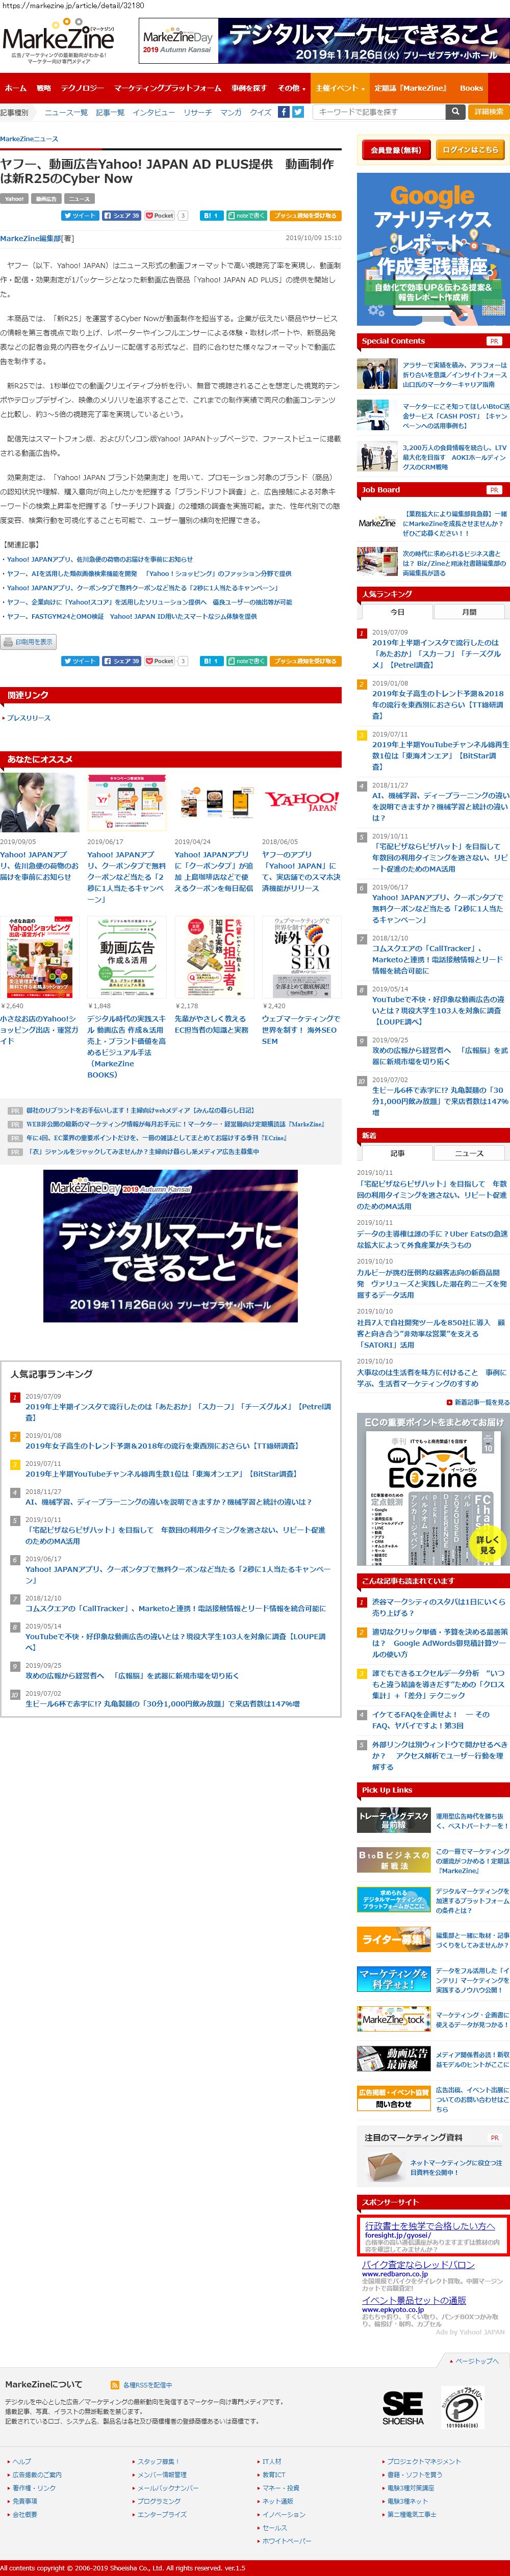Click MarkeZineDay デジタルマーケにできること large banner
The height and width of the screenshot is (2576, 510).
pyautogui.click(x=170, y=1246)
